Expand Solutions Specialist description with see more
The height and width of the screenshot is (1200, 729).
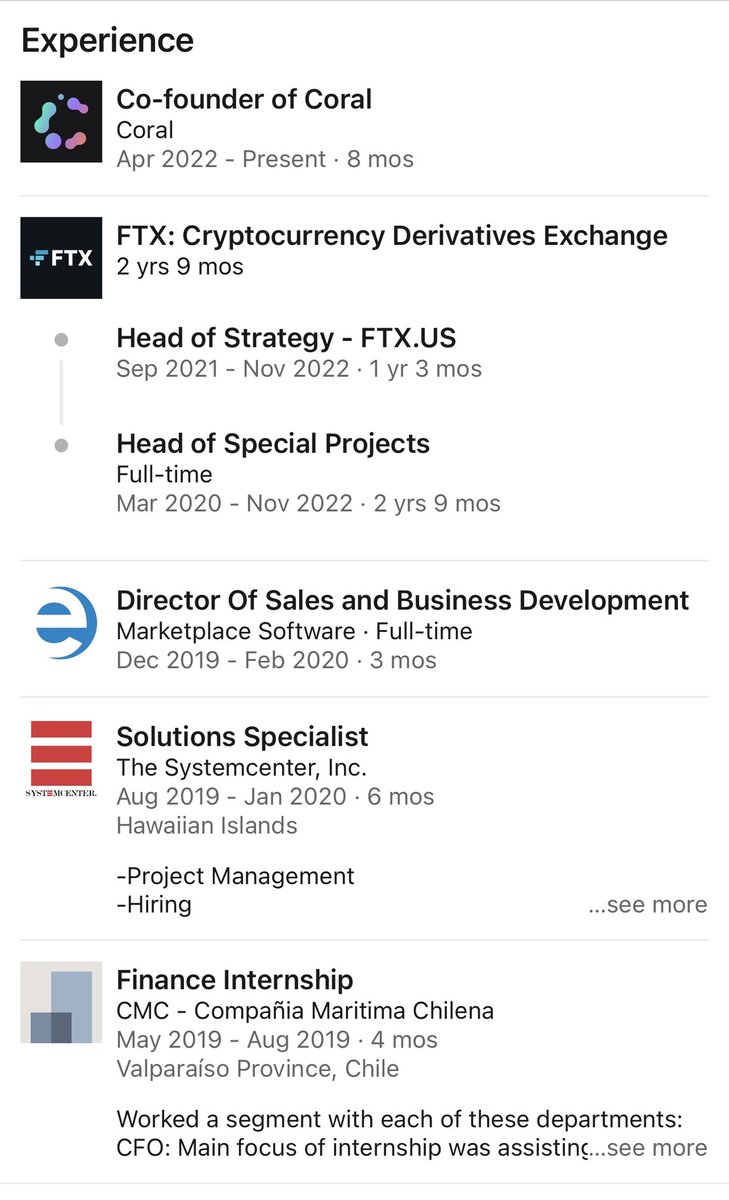click(648, 905)
